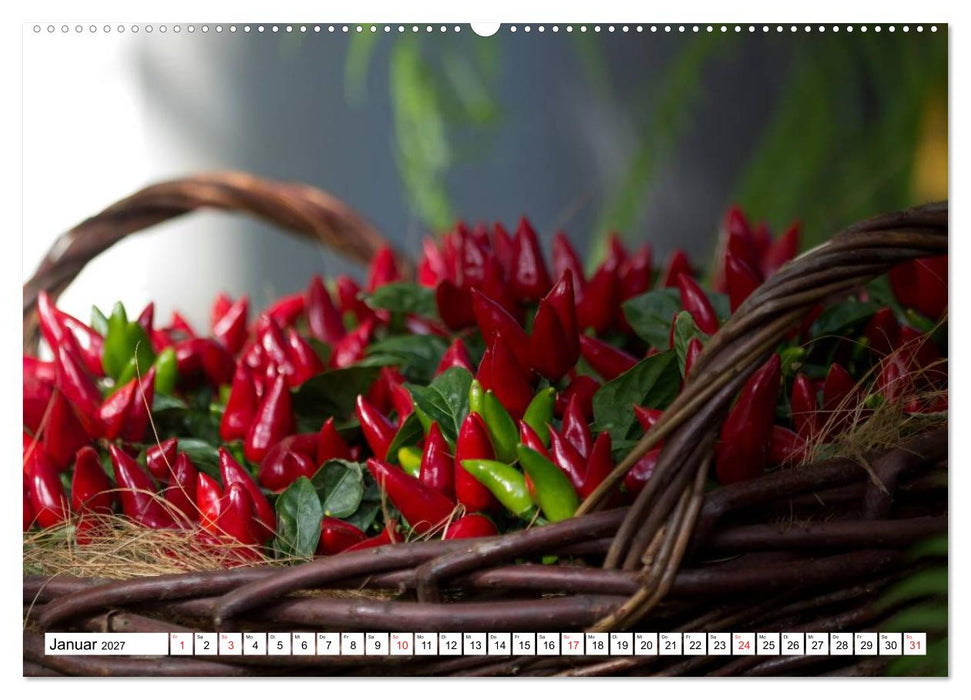Viewport: 971px width, 700px height.
Task: Select date 7 in the calendar strip
Action: [x=328, y=644]
